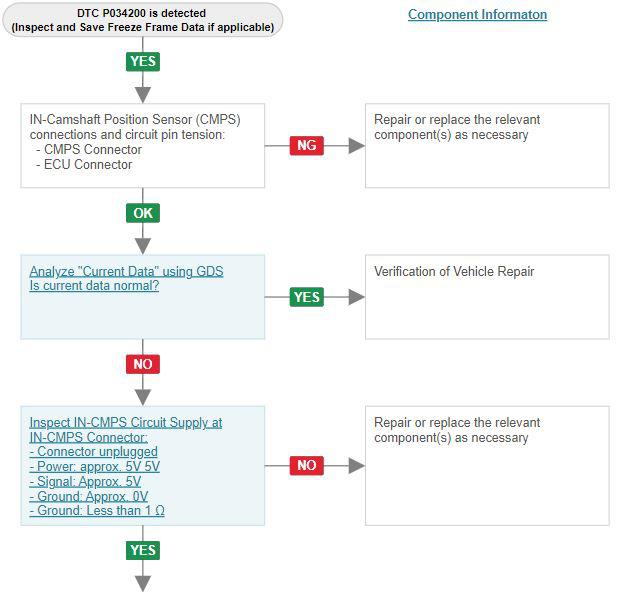Click the red NO badge below the Analyze Current Data box
619x593 pixels.
pyautogui.click(x=143, y=364)
